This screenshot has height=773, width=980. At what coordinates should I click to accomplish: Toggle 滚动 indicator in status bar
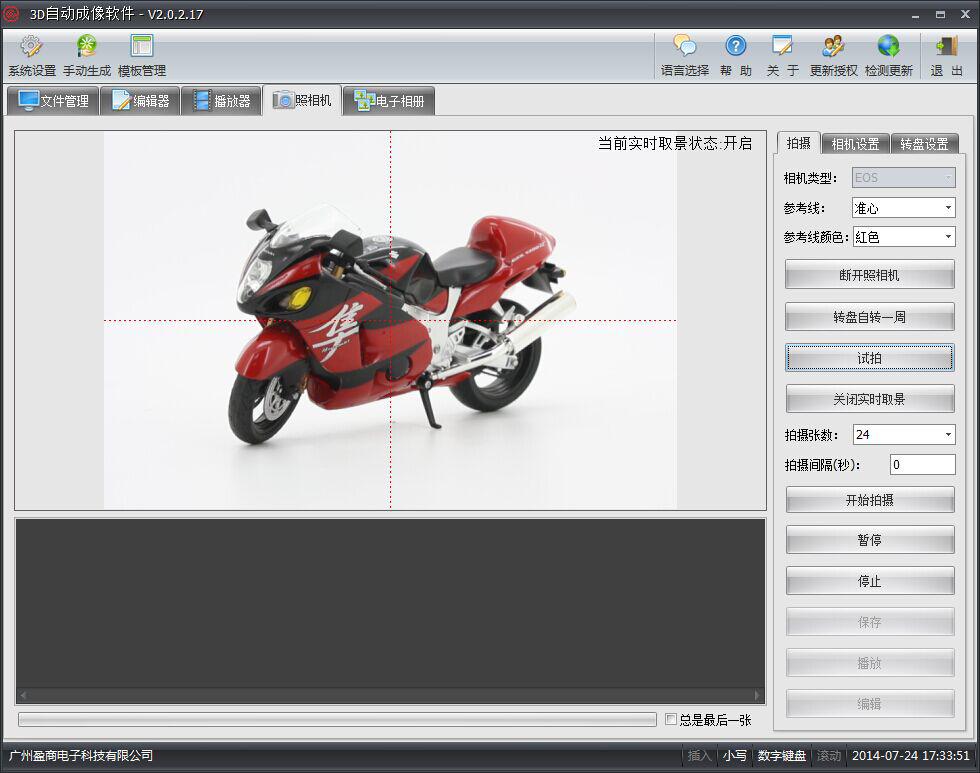click(828, 756)
